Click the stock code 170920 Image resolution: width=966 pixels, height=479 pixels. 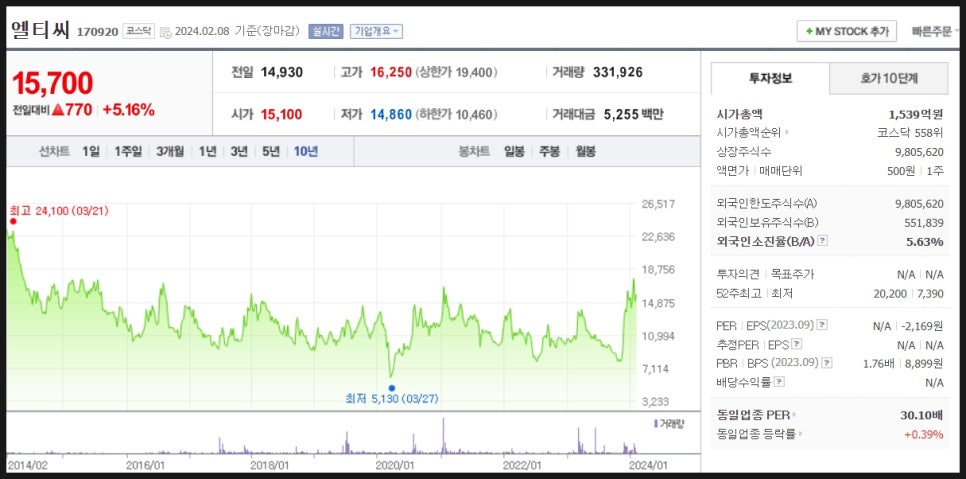pyautogui.click(x=97, y=31)
